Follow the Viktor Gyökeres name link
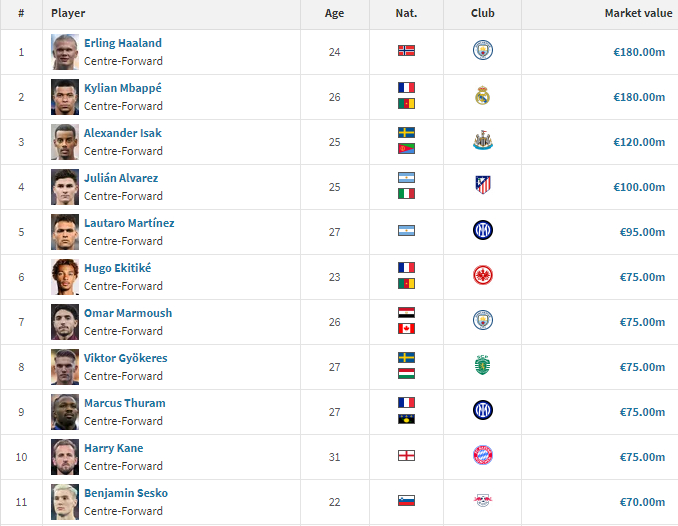Viewport: 678px width, 526px height. point(125,358)
